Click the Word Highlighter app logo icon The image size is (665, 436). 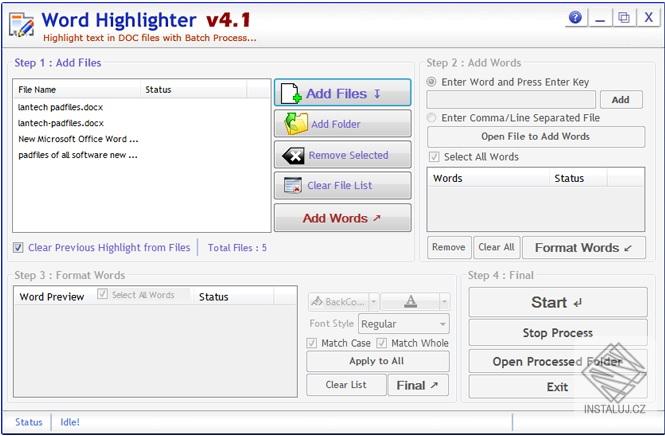[21, 25]
